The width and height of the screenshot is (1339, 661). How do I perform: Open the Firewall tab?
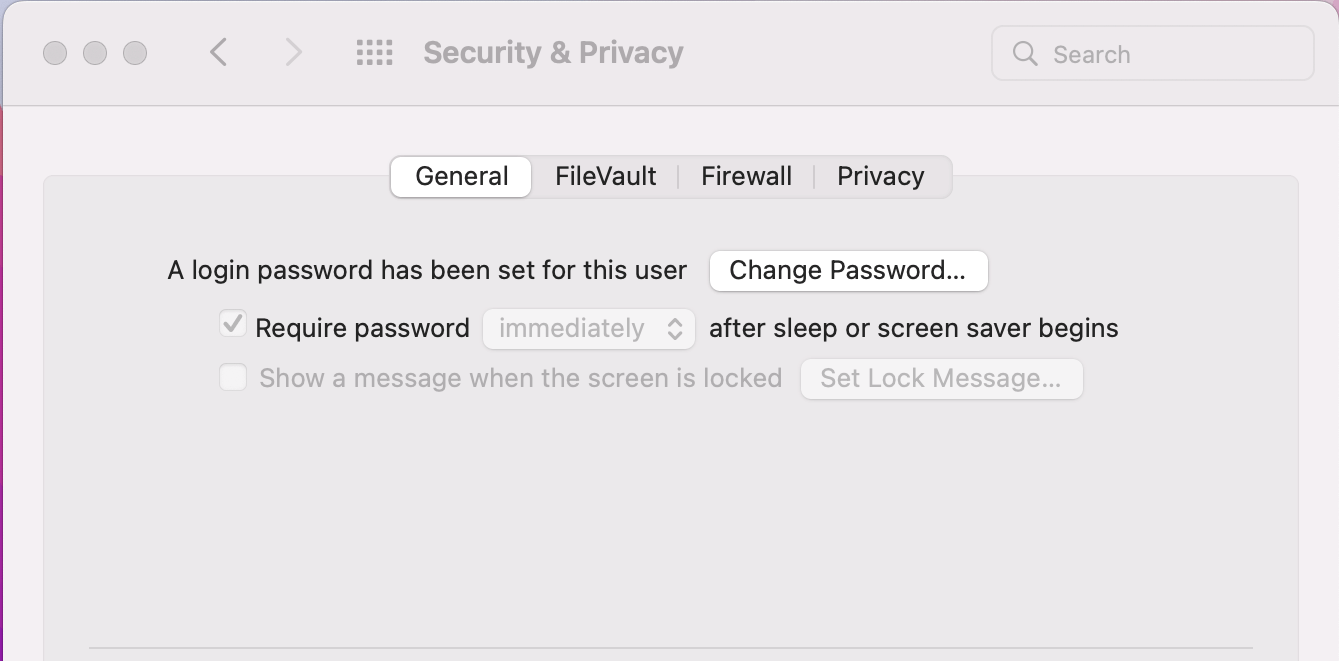point(746,176)
